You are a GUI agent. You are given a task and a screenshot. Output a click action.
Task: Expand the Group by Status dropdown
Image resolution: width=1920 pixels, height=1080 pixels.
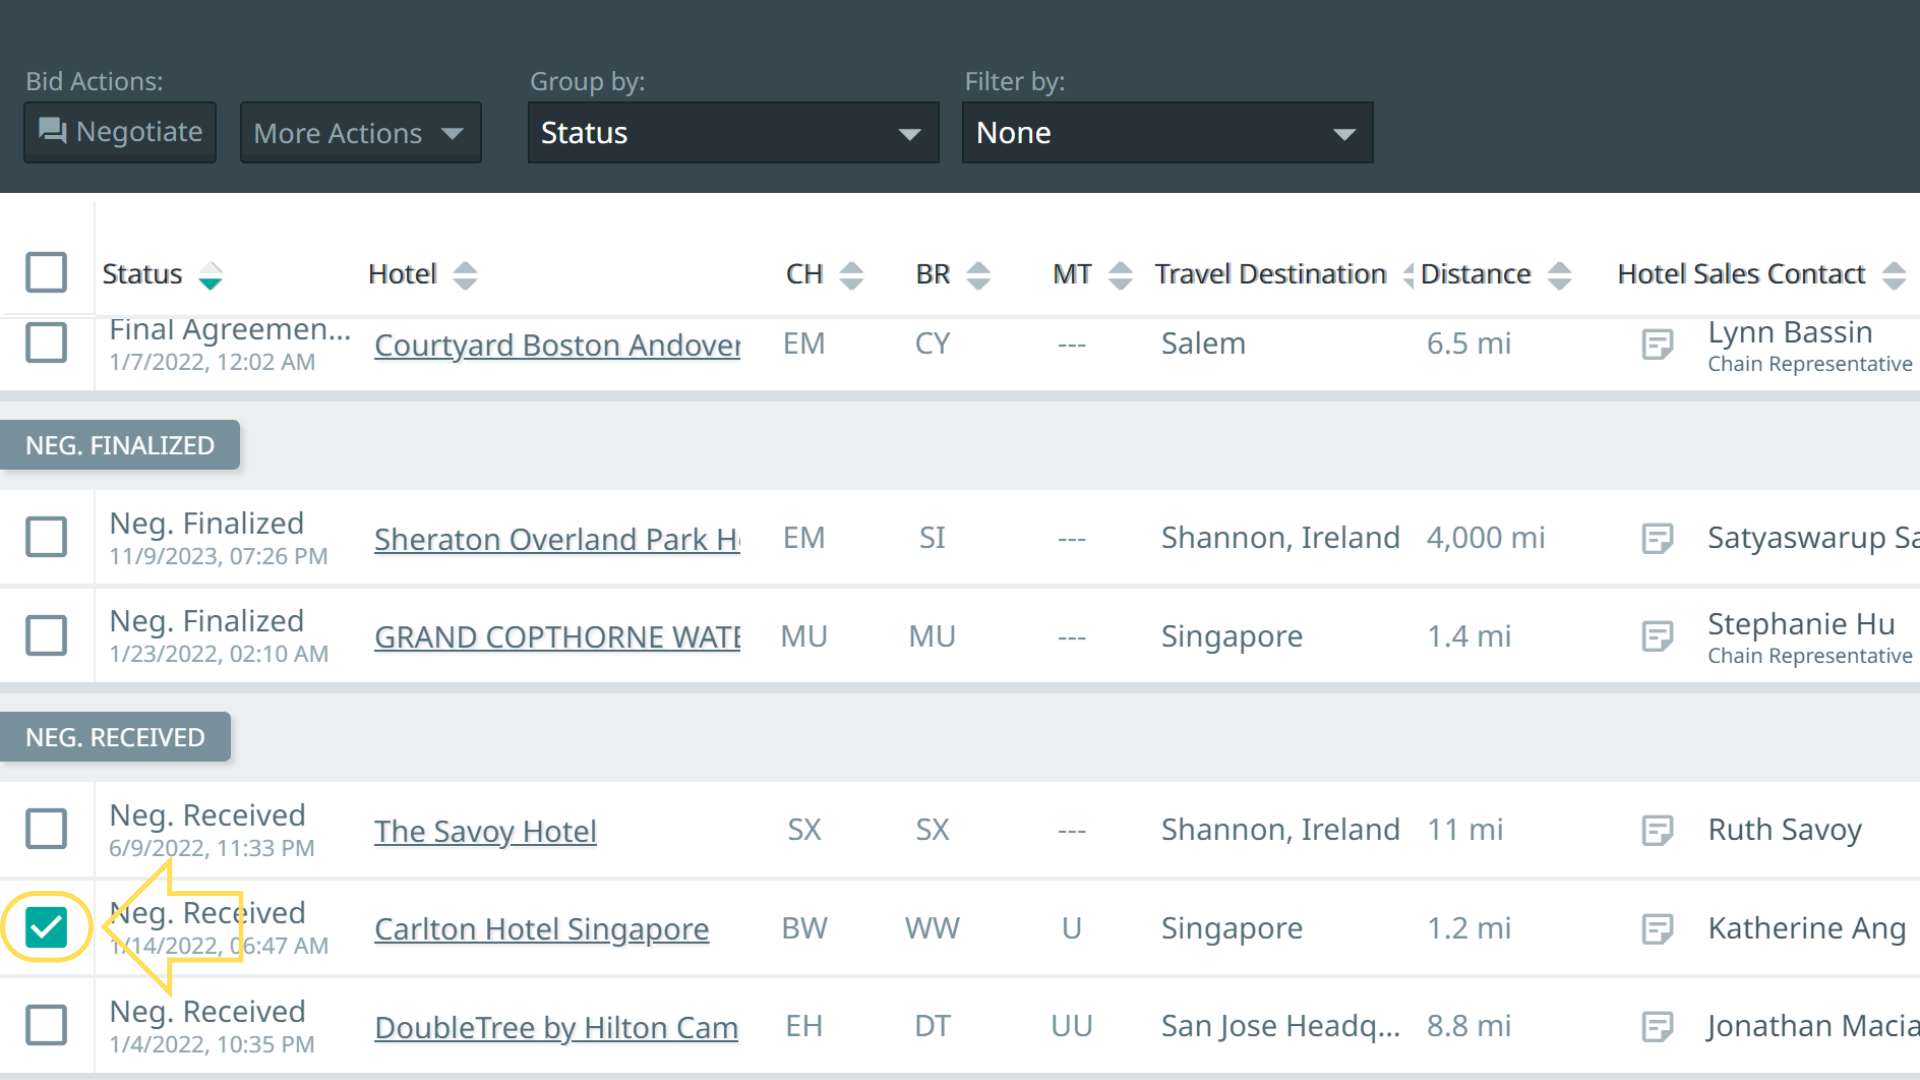pyautogui.click(x=733, y=133)
